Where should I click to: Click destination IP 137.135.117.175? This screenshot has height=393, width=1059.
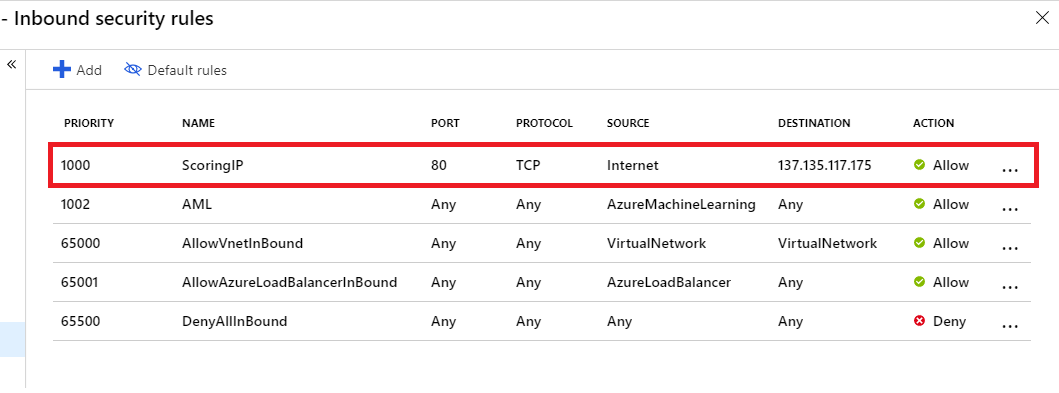pyautogui.click(x=825, y=165)
